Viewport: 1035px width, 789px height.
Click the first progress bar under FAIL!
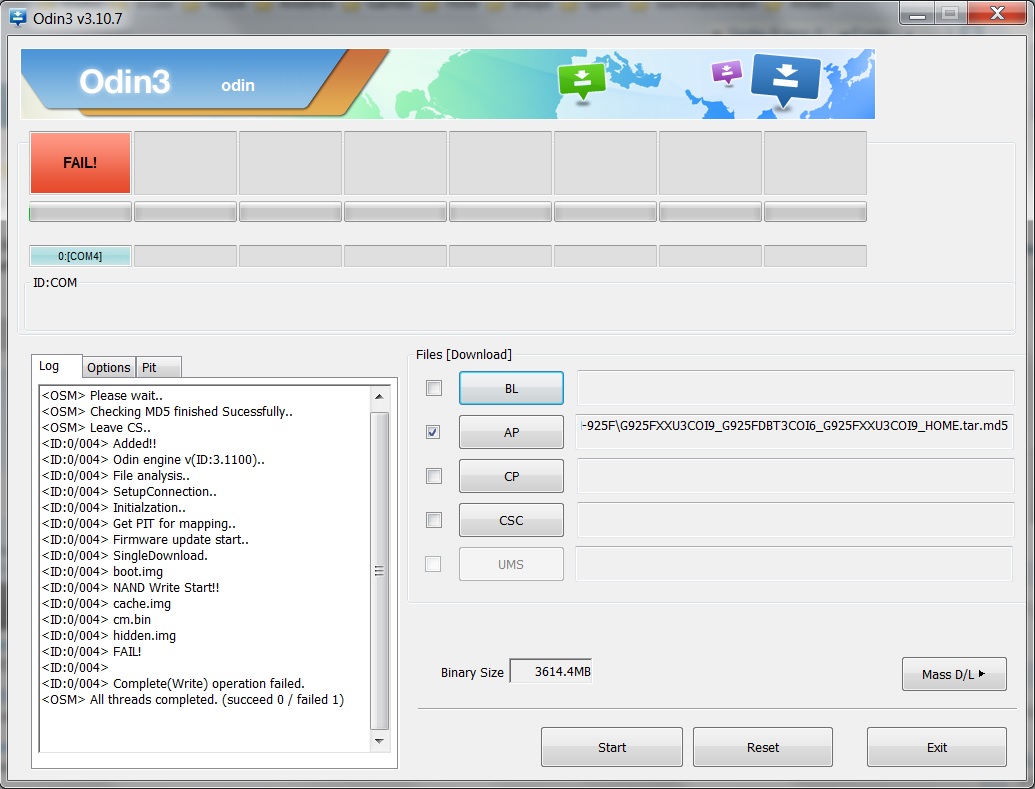pyautogui.click(x=81, y=212)
